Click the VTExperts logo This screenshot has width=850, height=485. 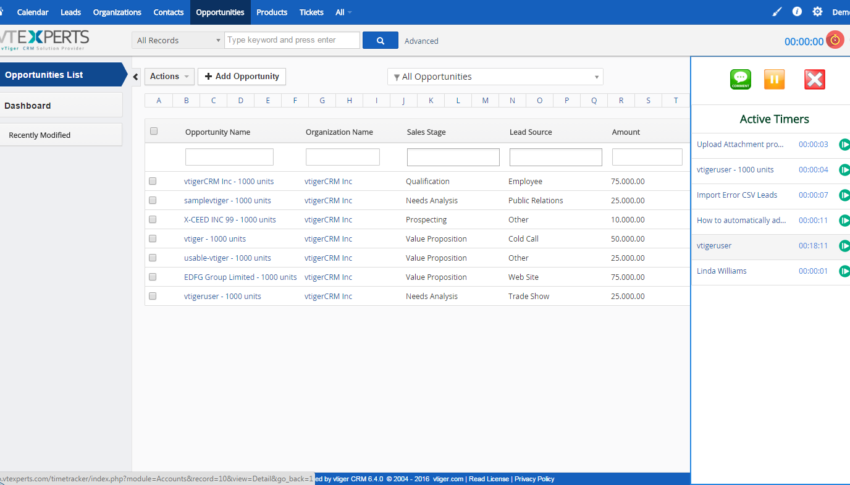(44, 40)
